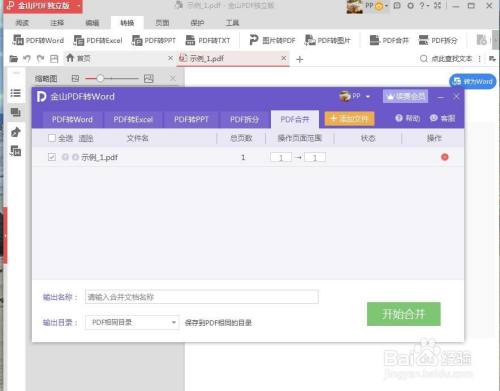The image size is (500, 391).
Task: Uncheck the 示例_1.pdf file checkbox
Action: pyautogui.click(x=52, y=157)
